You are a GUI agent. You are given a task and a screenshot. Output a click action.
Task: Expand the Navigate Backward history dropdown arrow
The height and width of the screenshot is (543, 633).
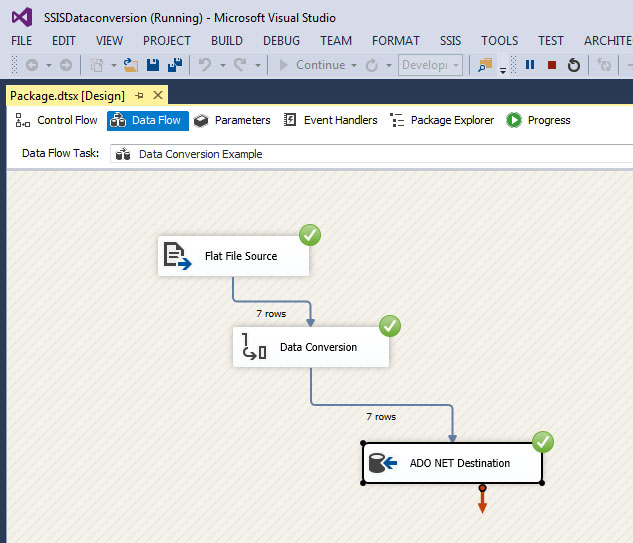click(x=48, y=65)
